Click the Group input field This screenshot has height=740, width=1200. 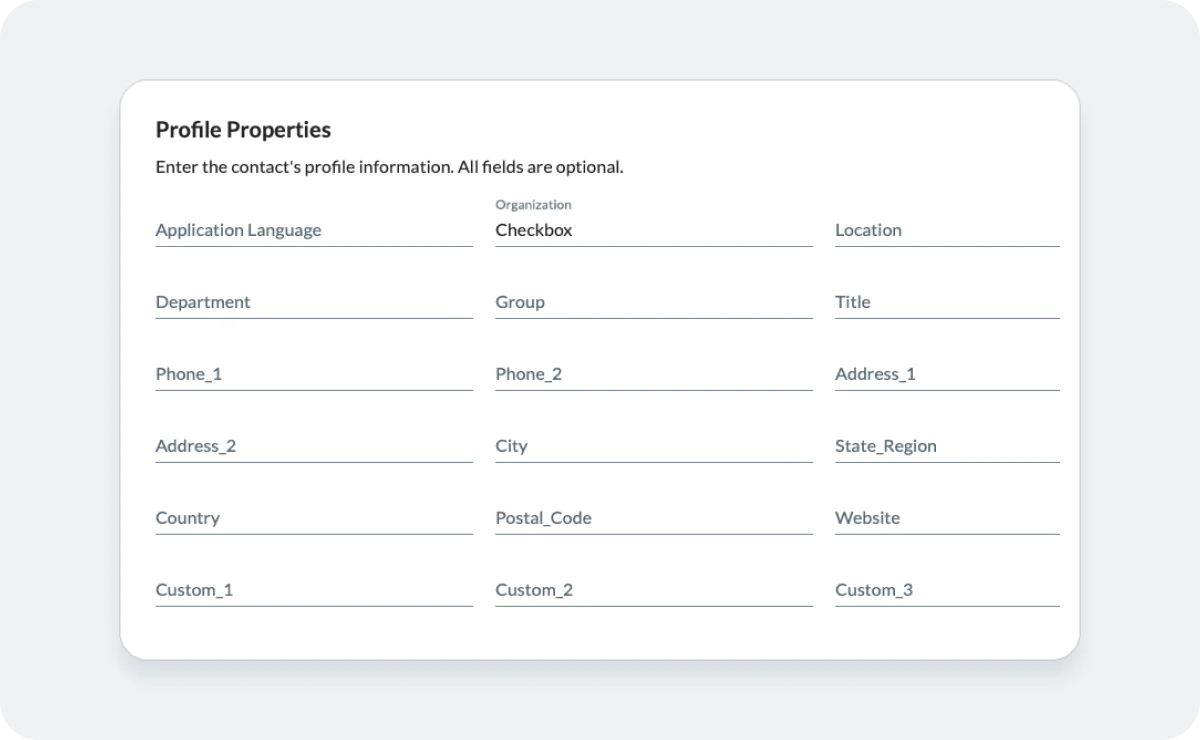click(x=654, y=302)
